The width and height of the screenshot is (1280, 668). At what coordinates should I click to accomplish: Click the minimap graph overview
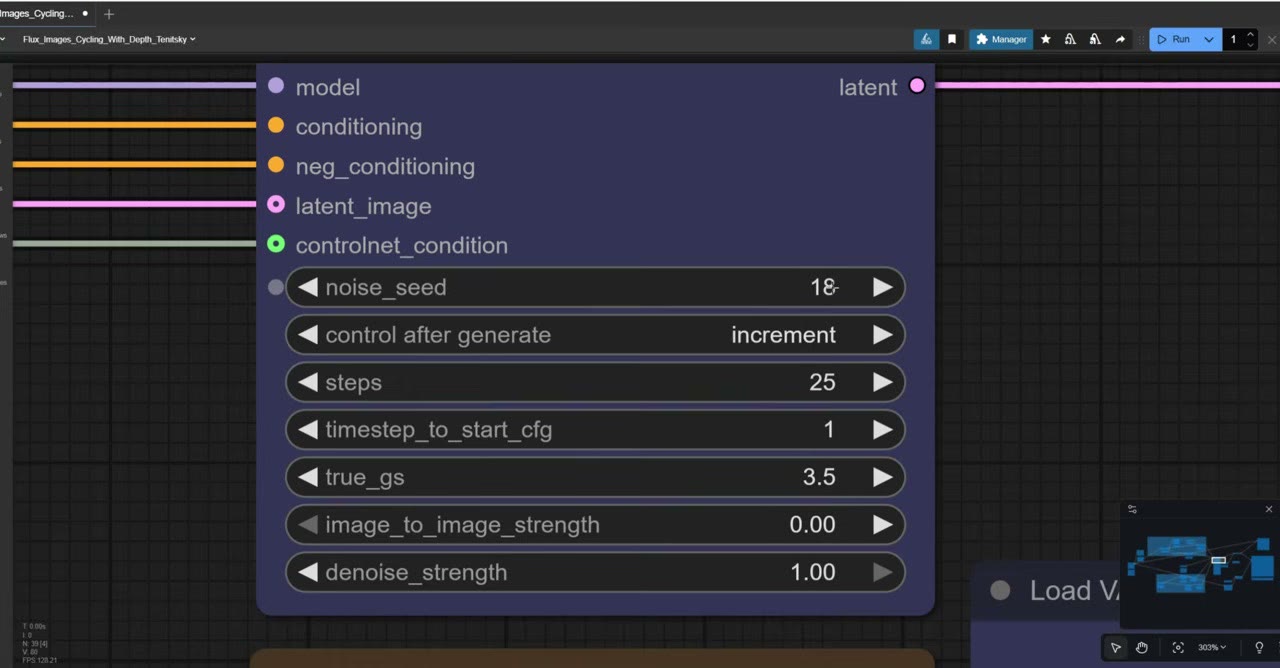1200,565
